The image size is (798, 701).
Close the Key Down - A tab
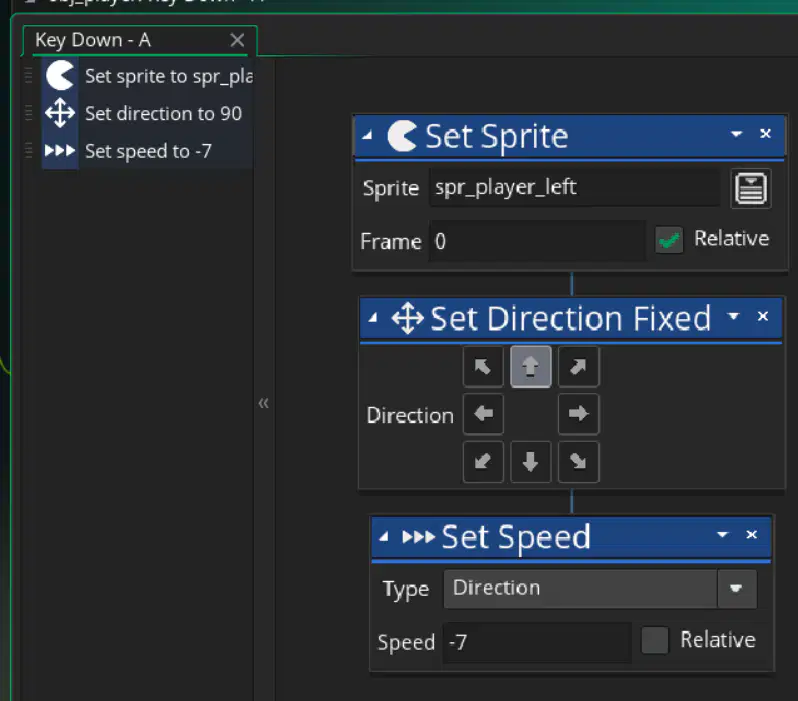[237, 40]
